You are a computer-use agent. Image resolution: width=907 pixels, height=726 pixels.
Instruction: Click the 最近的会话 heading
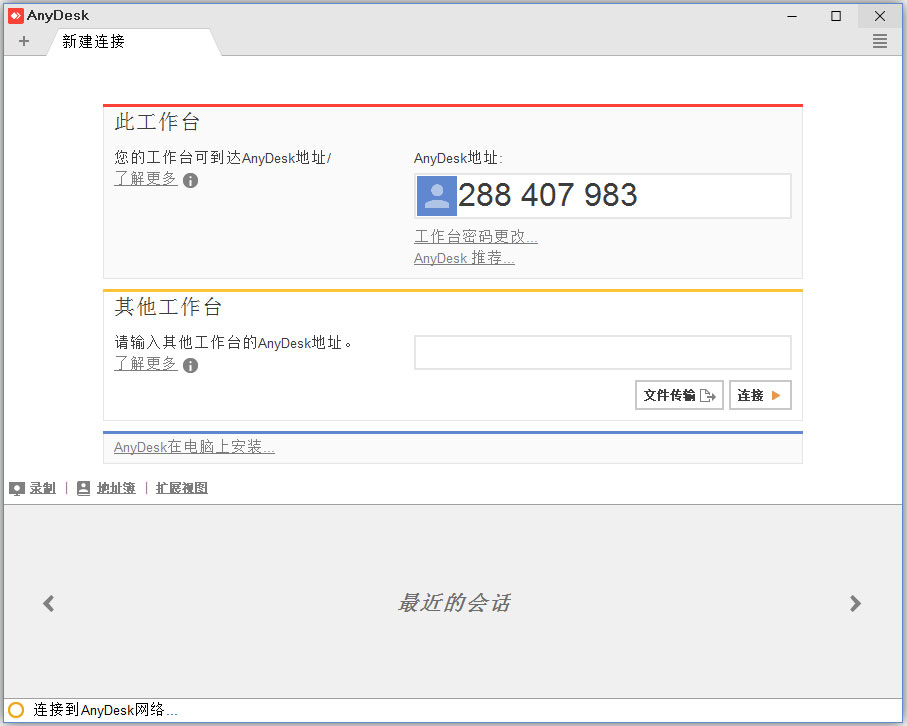pos(454,603)
